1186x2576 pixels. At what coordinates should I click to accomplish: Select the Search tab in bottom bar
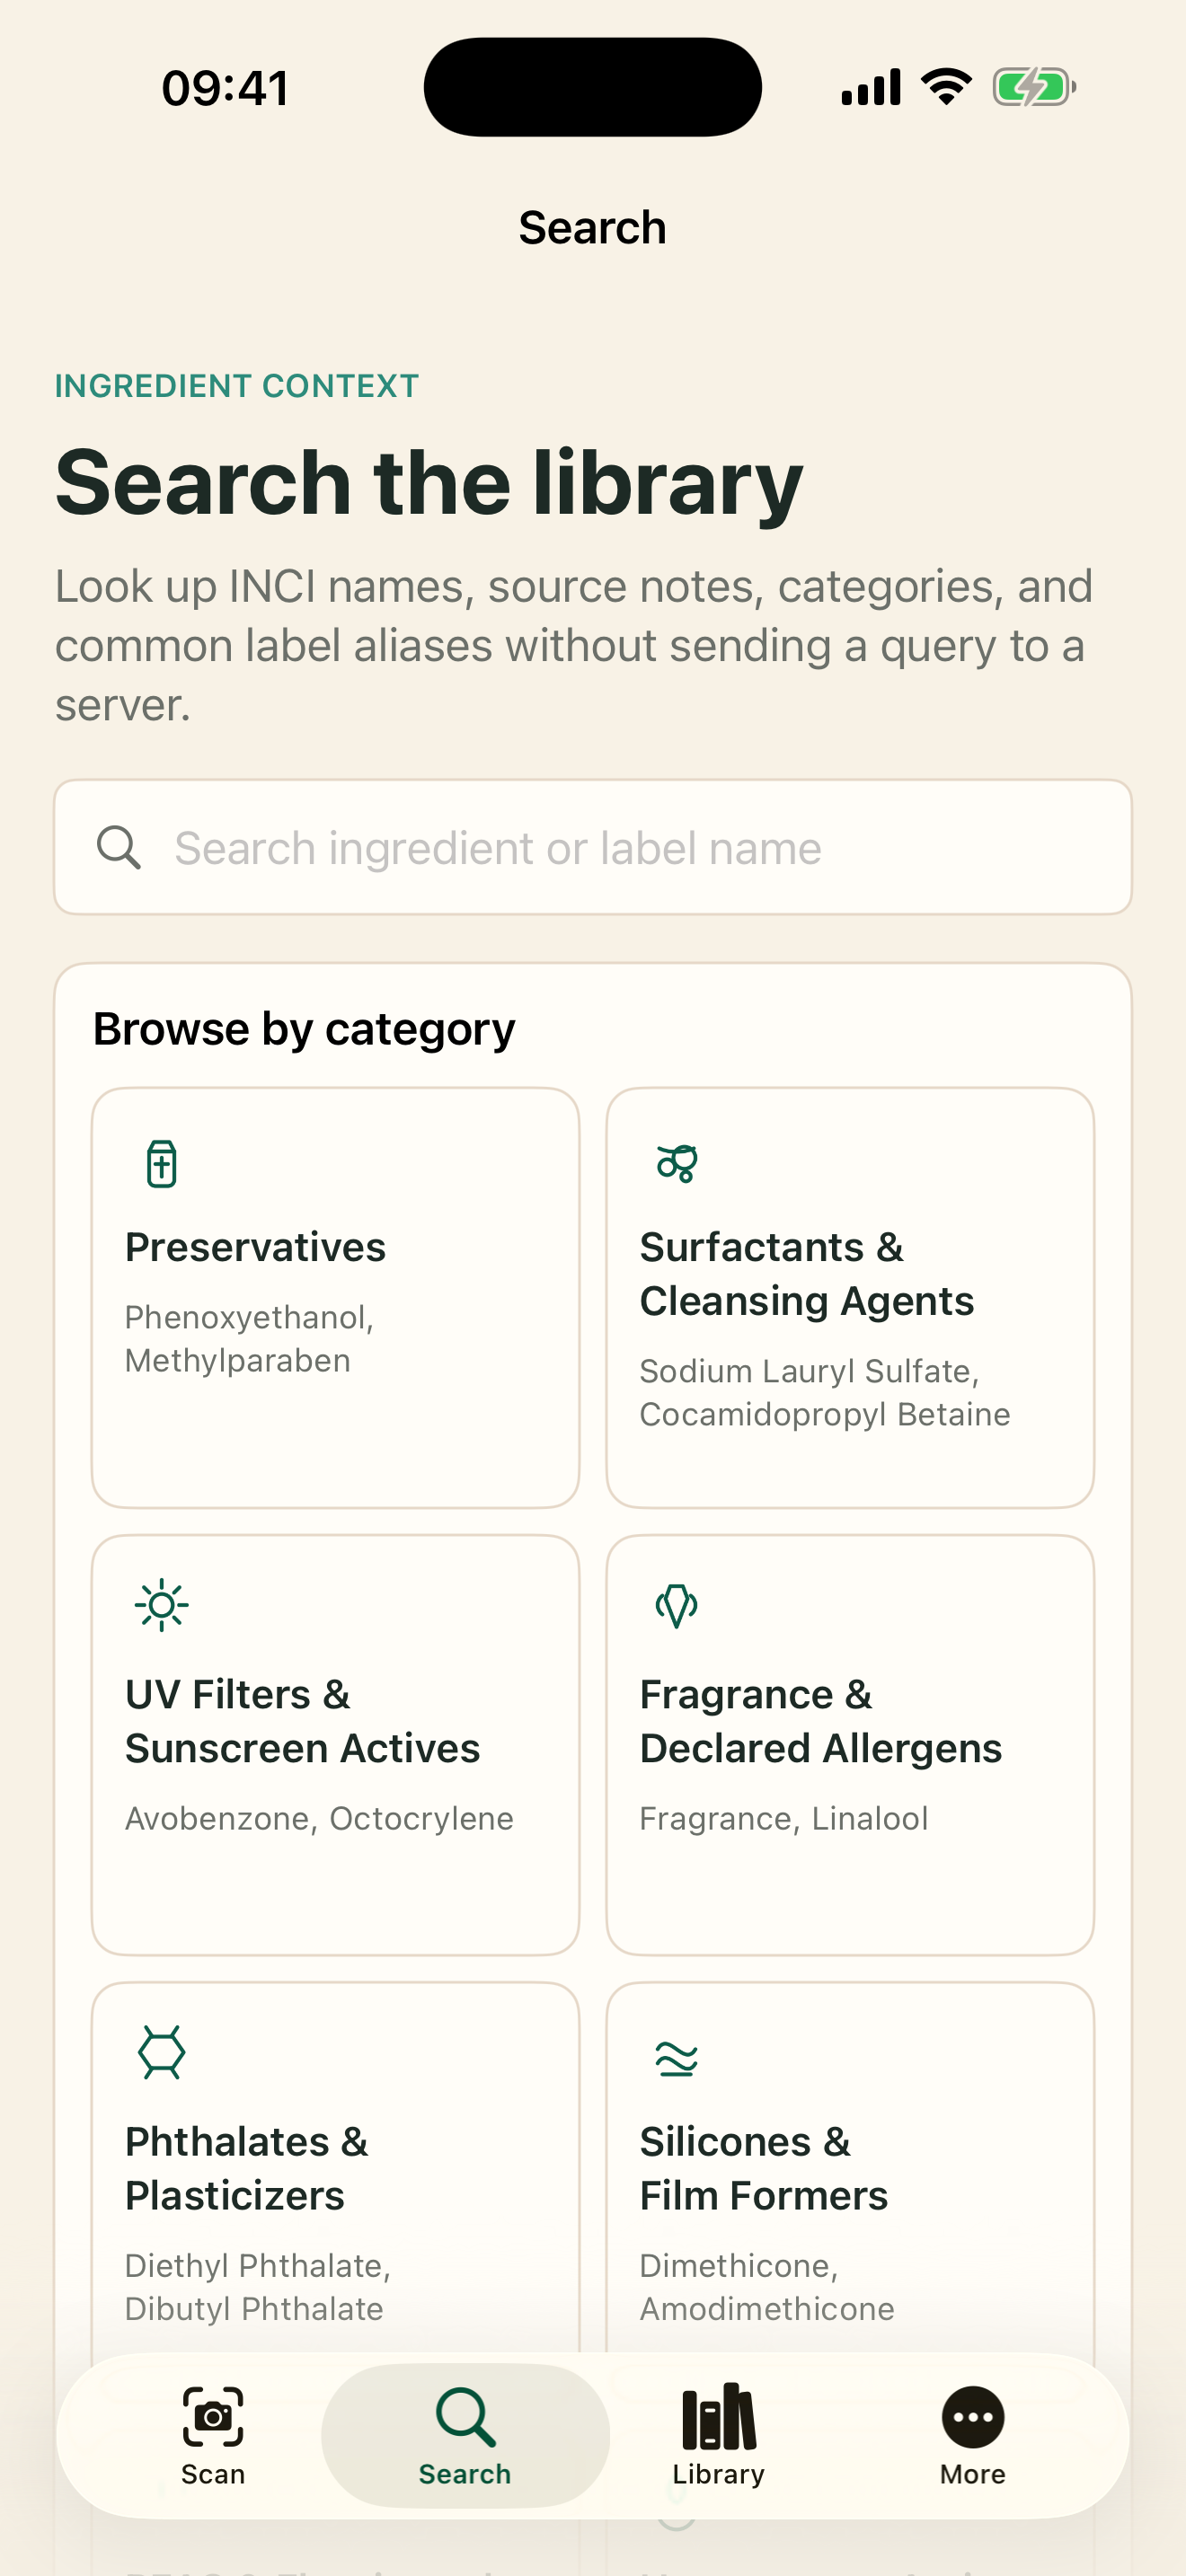pyautogui.click(x=465, y=2435)
